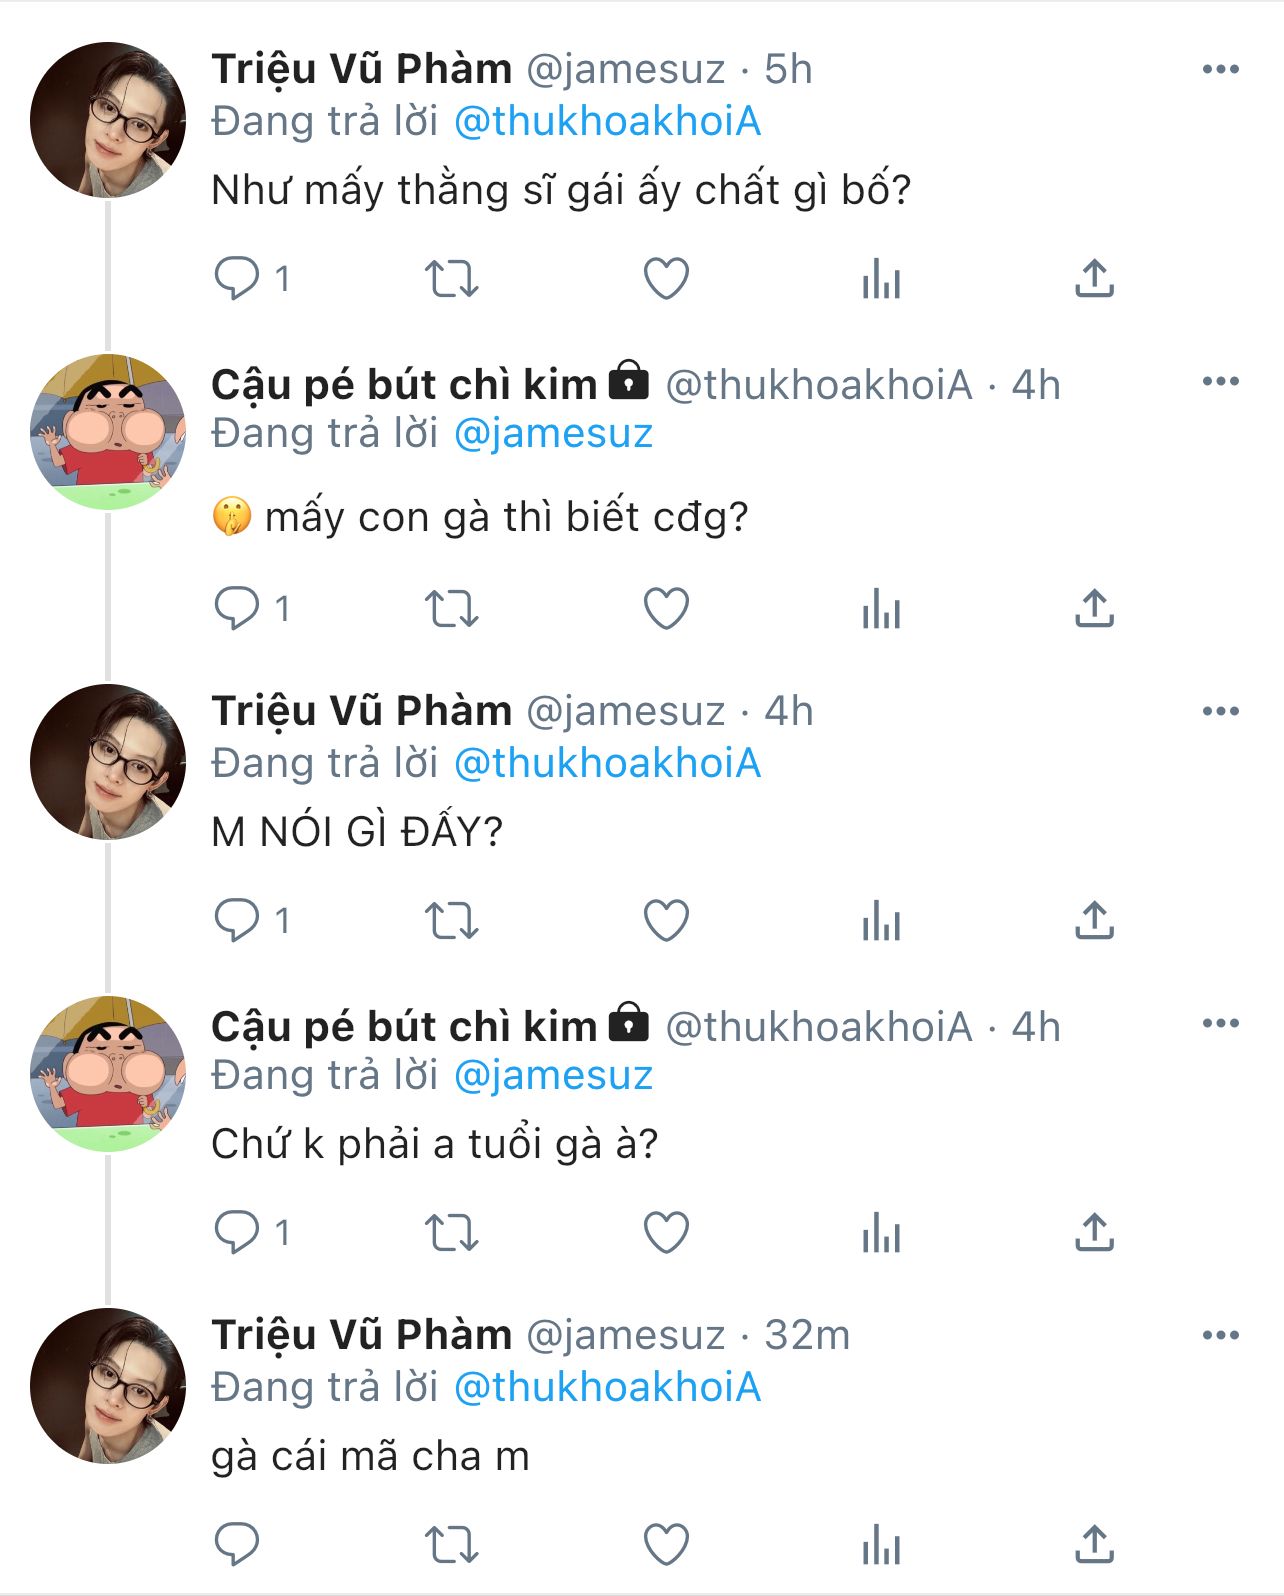This screenshot has height=1596, width=1284.
Task: Retweet the 'mấy con gà thì biết cđg?' tweet
Action: [452, 609]
